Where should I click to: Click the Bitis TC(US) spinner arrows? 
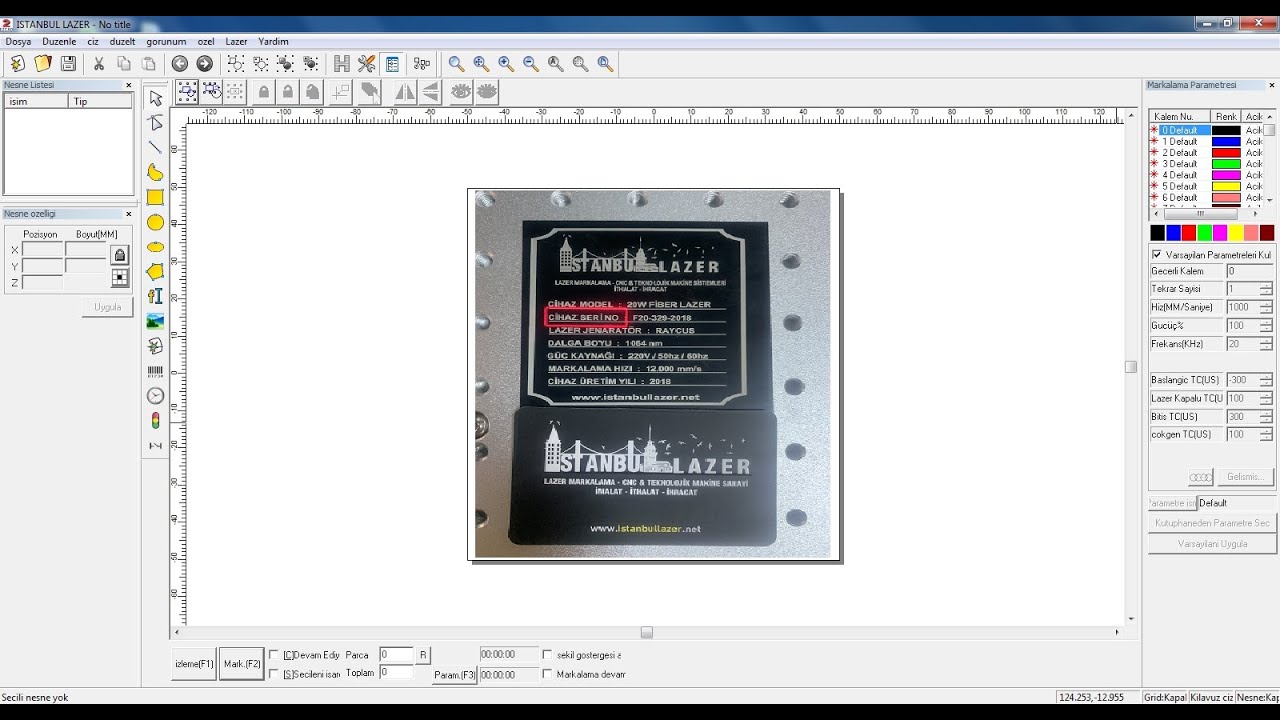coord(1266,416)
